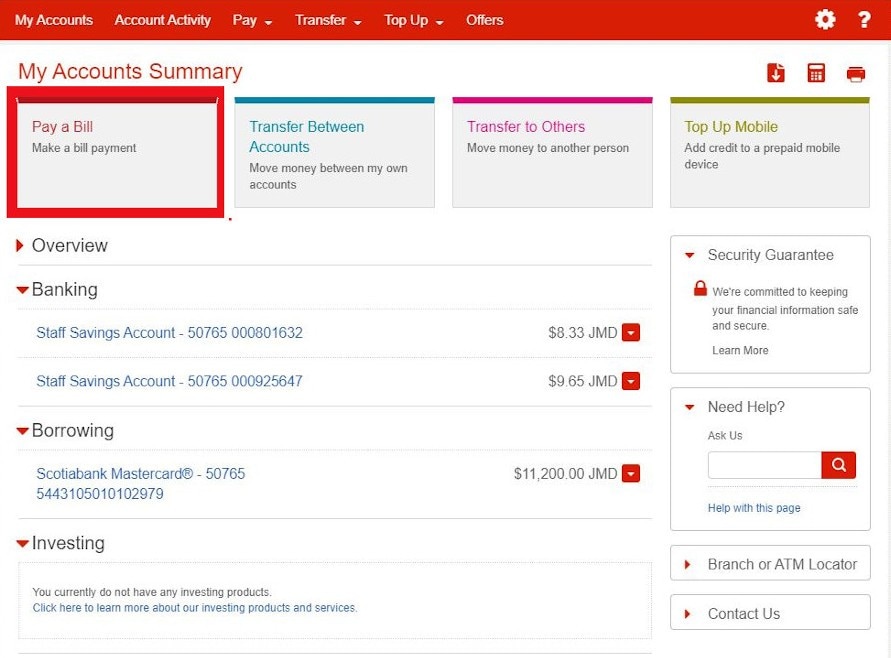The width and height of the screenshot is (891, 658).
Task: Click the Ask Us search magnifier icon
Action: point(838,465)
